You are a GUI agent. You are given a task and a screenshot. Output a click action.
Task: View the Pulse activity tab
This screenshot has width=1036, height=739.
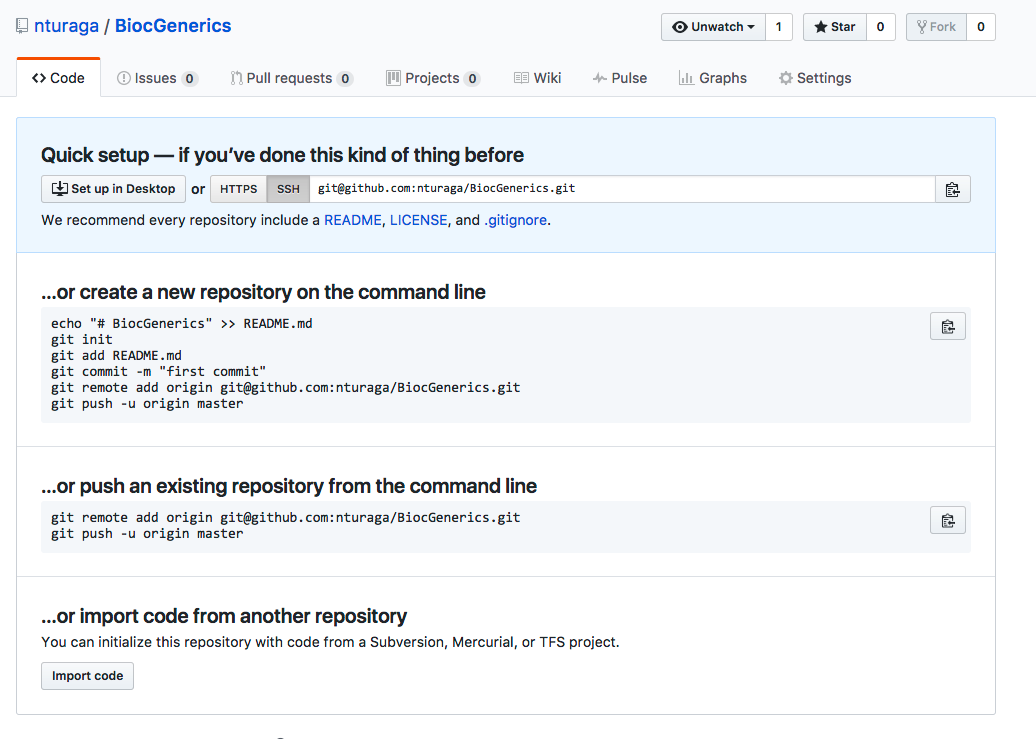[619, 78]
